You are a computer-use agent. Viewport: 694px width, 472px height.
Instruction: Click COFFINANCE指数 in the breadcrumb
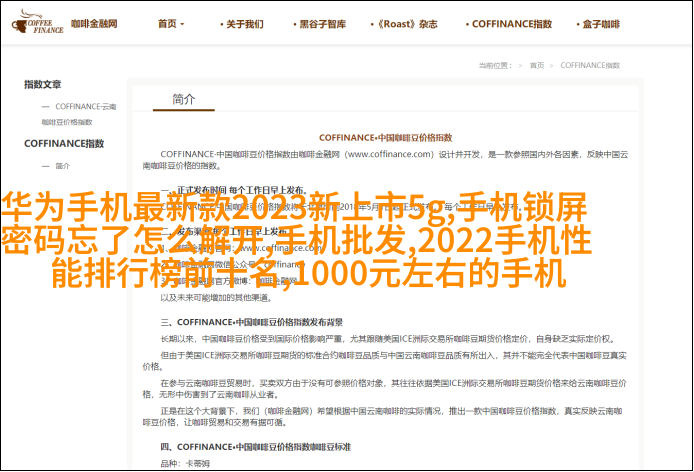[590, 66]
